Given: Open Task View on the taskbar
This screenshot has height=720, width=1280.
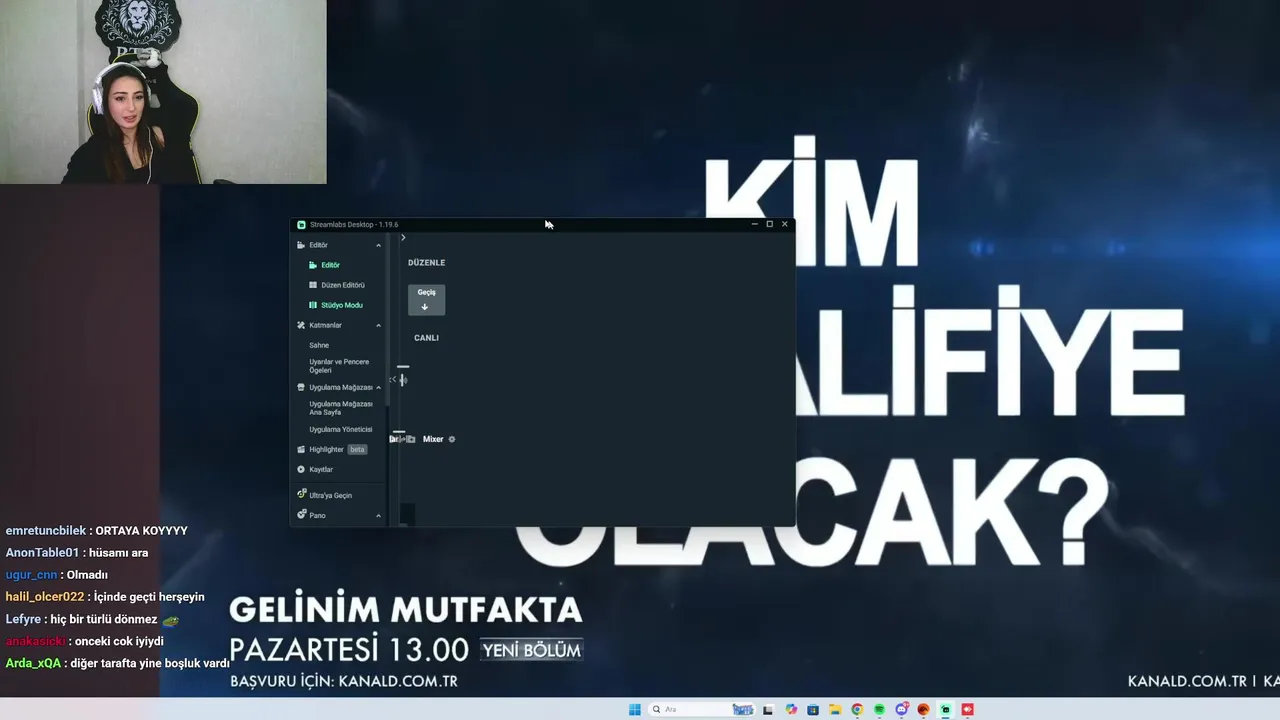Looking at the screenshot, I should 768,710.
